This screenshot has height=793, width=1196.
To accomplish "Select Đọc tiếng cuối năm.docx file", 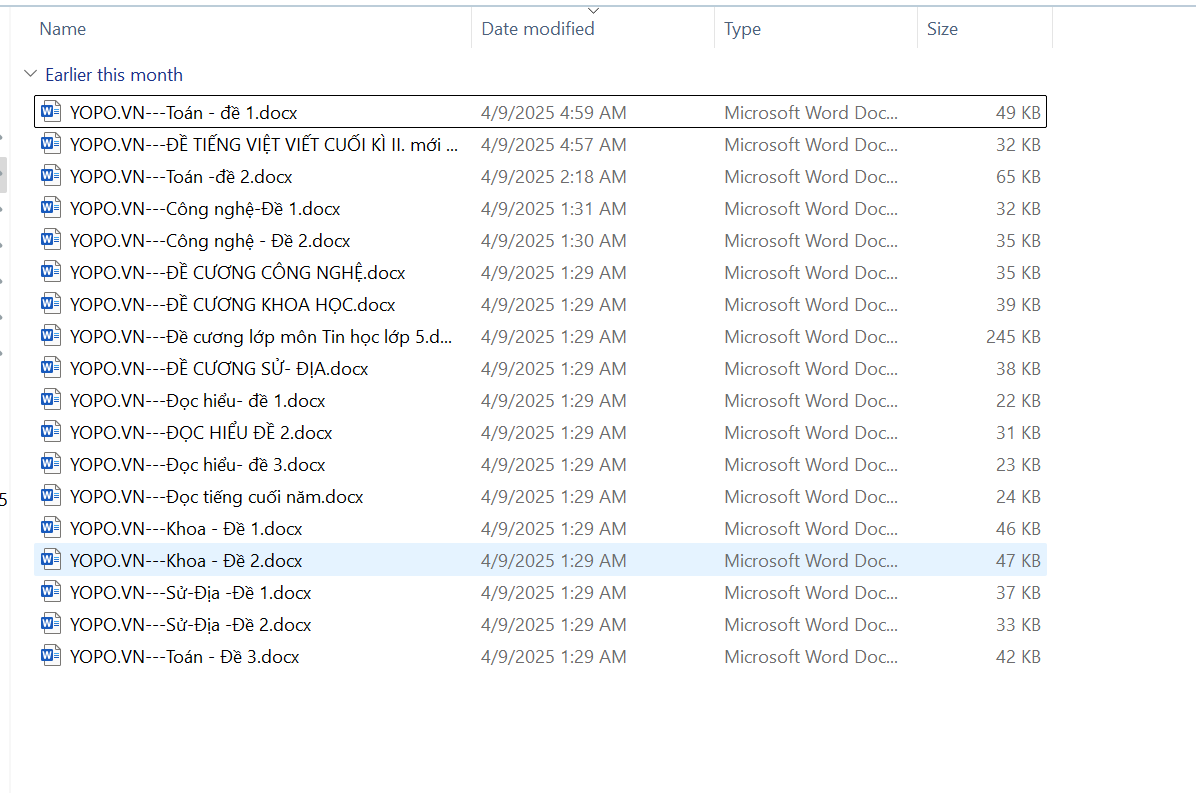I will point(216,497).
